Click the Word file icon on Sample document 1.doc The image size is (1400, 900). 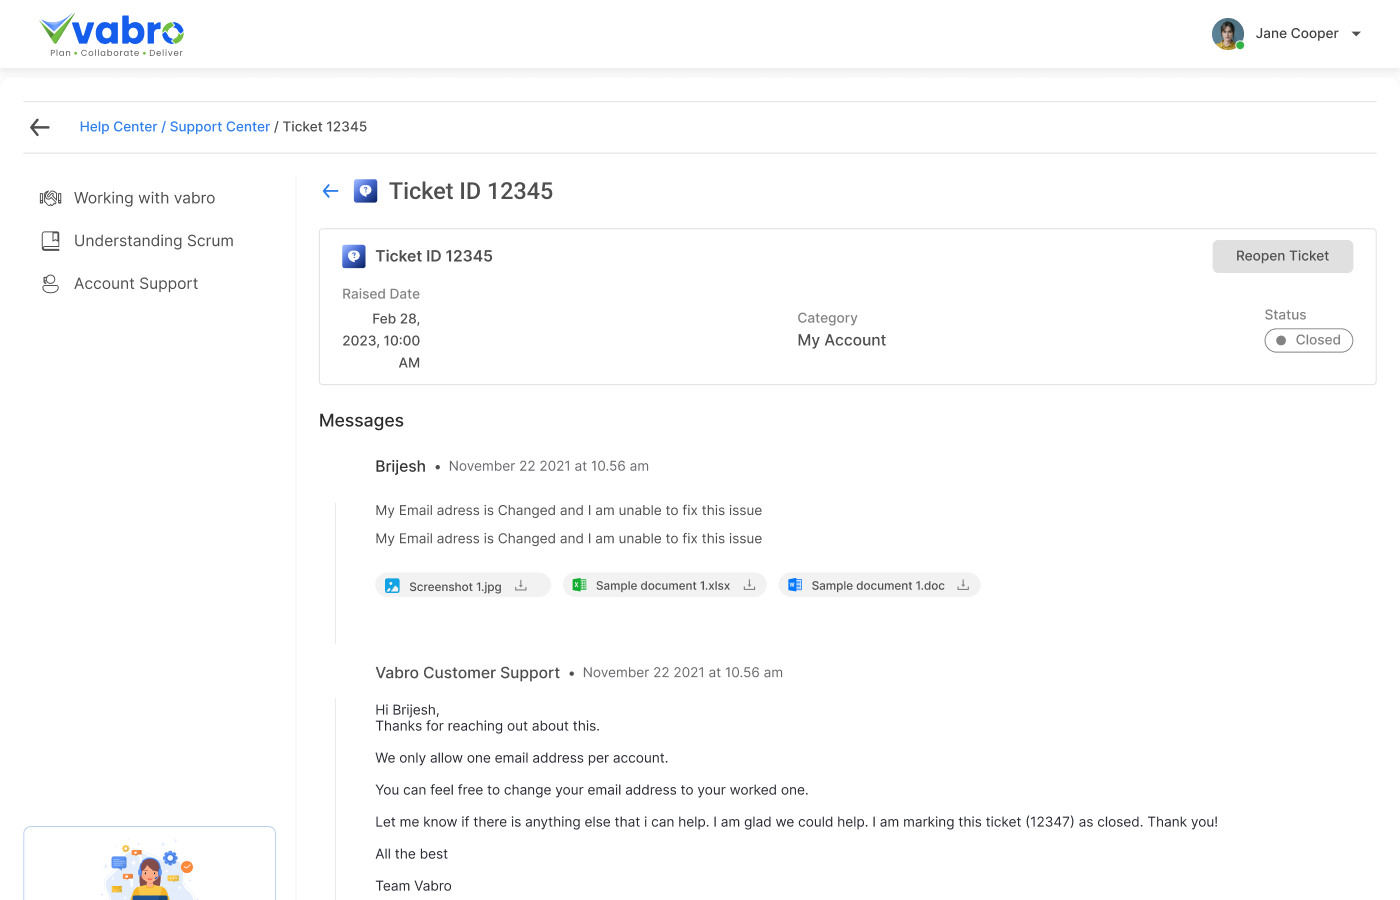pyautogui.click(x=795, y=584)
